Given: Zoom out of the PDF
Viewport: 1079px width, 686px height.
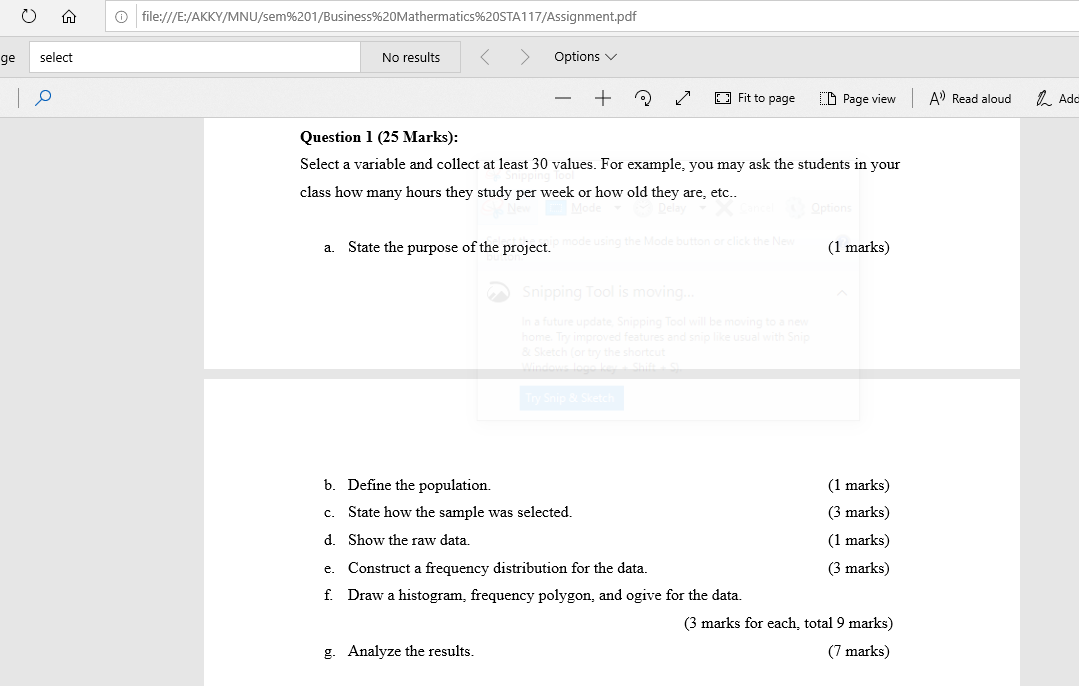Looking at the screenshot, I should [x=562, y=97].
